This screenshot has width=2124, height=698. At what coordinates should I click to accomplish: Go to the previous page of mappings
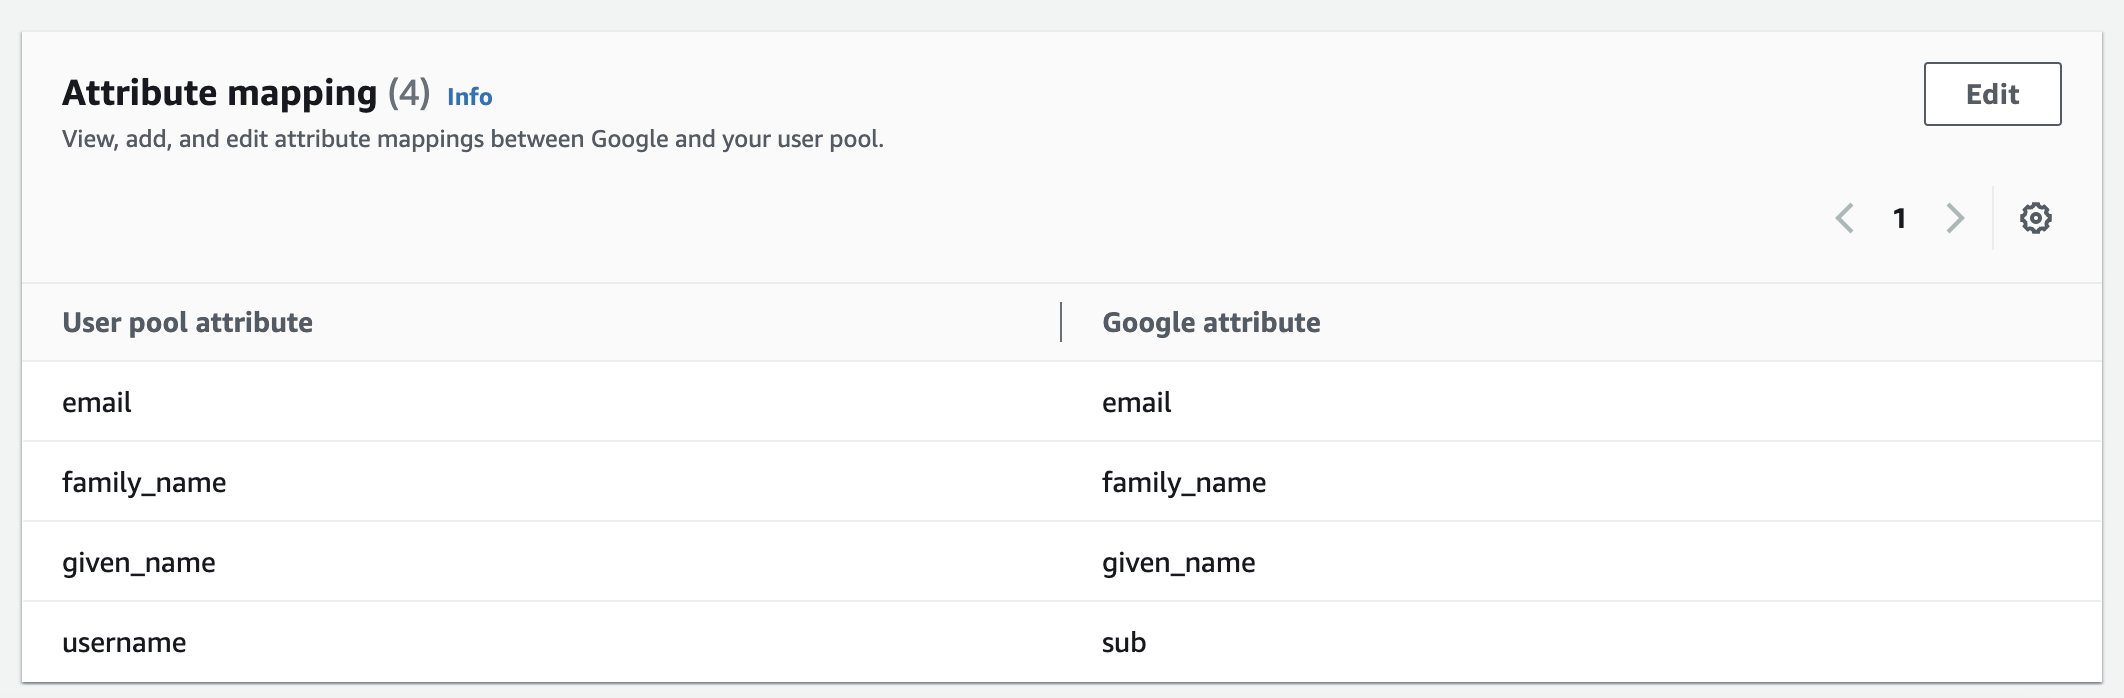click(1845, 218)
